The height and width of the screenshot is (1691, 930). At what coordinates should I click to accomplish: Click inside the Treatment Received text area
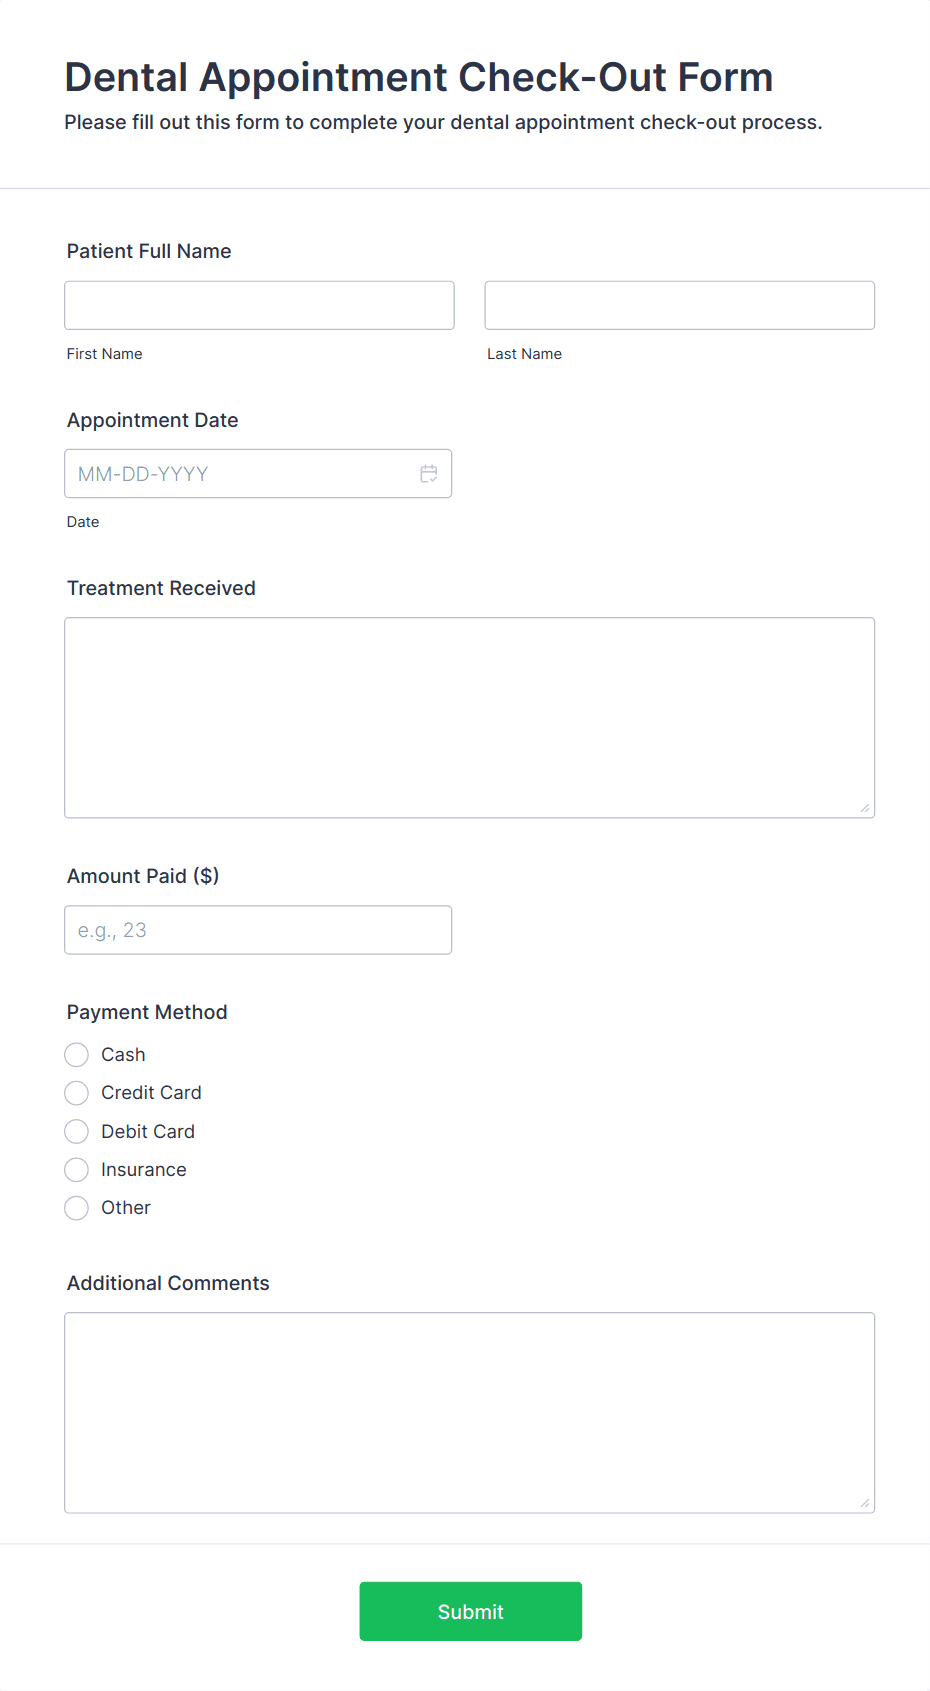coord(469,716)
